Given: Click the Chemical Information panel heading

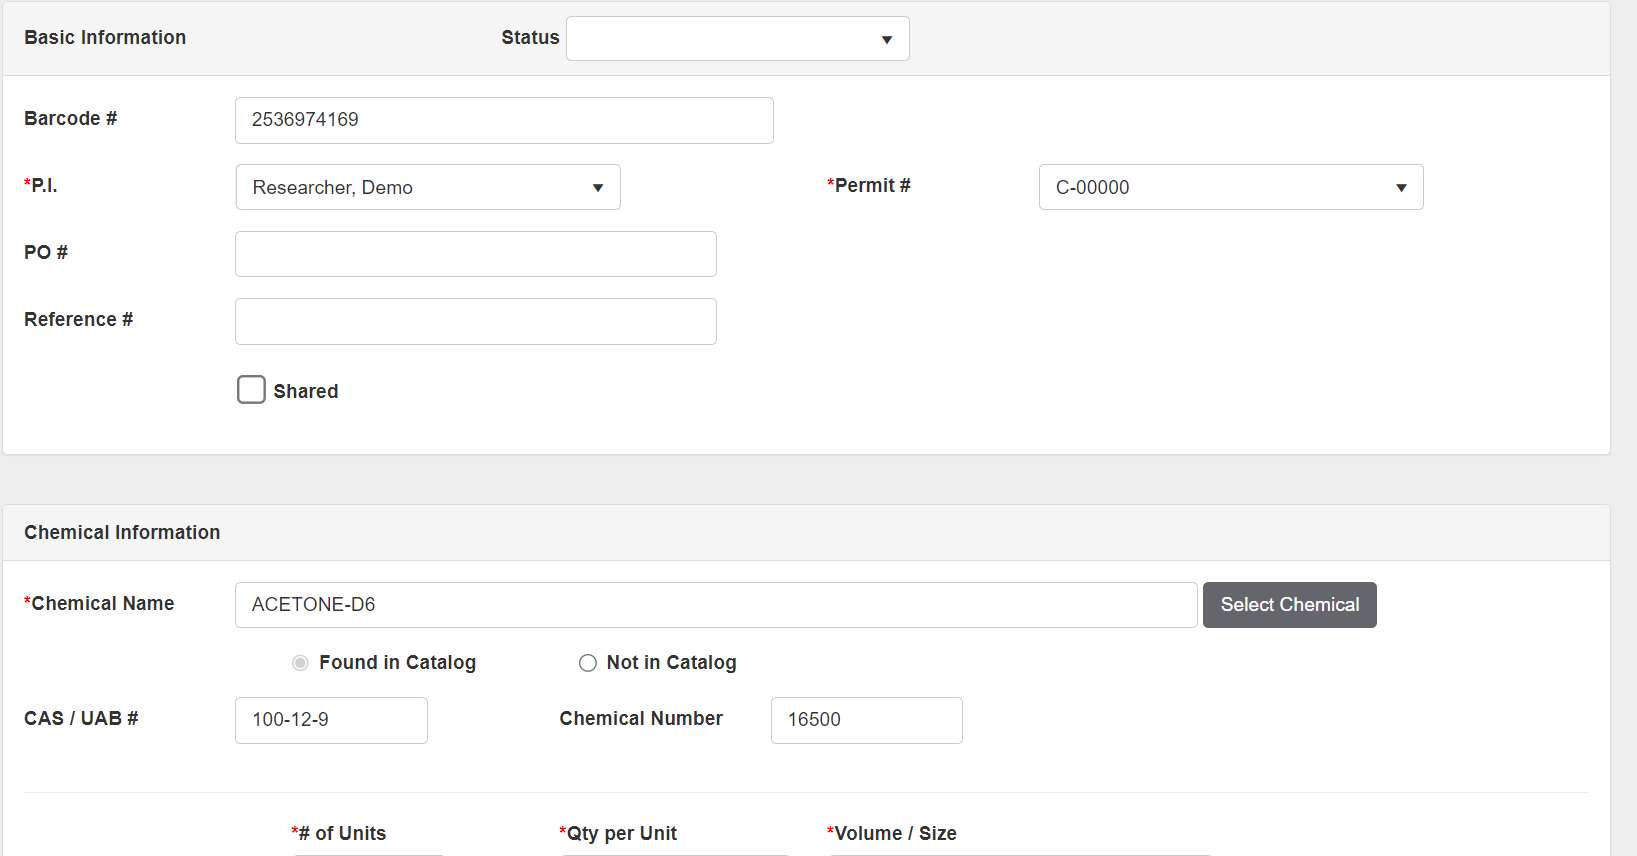Looking at the screenshot, I should [x=122, y=533].
